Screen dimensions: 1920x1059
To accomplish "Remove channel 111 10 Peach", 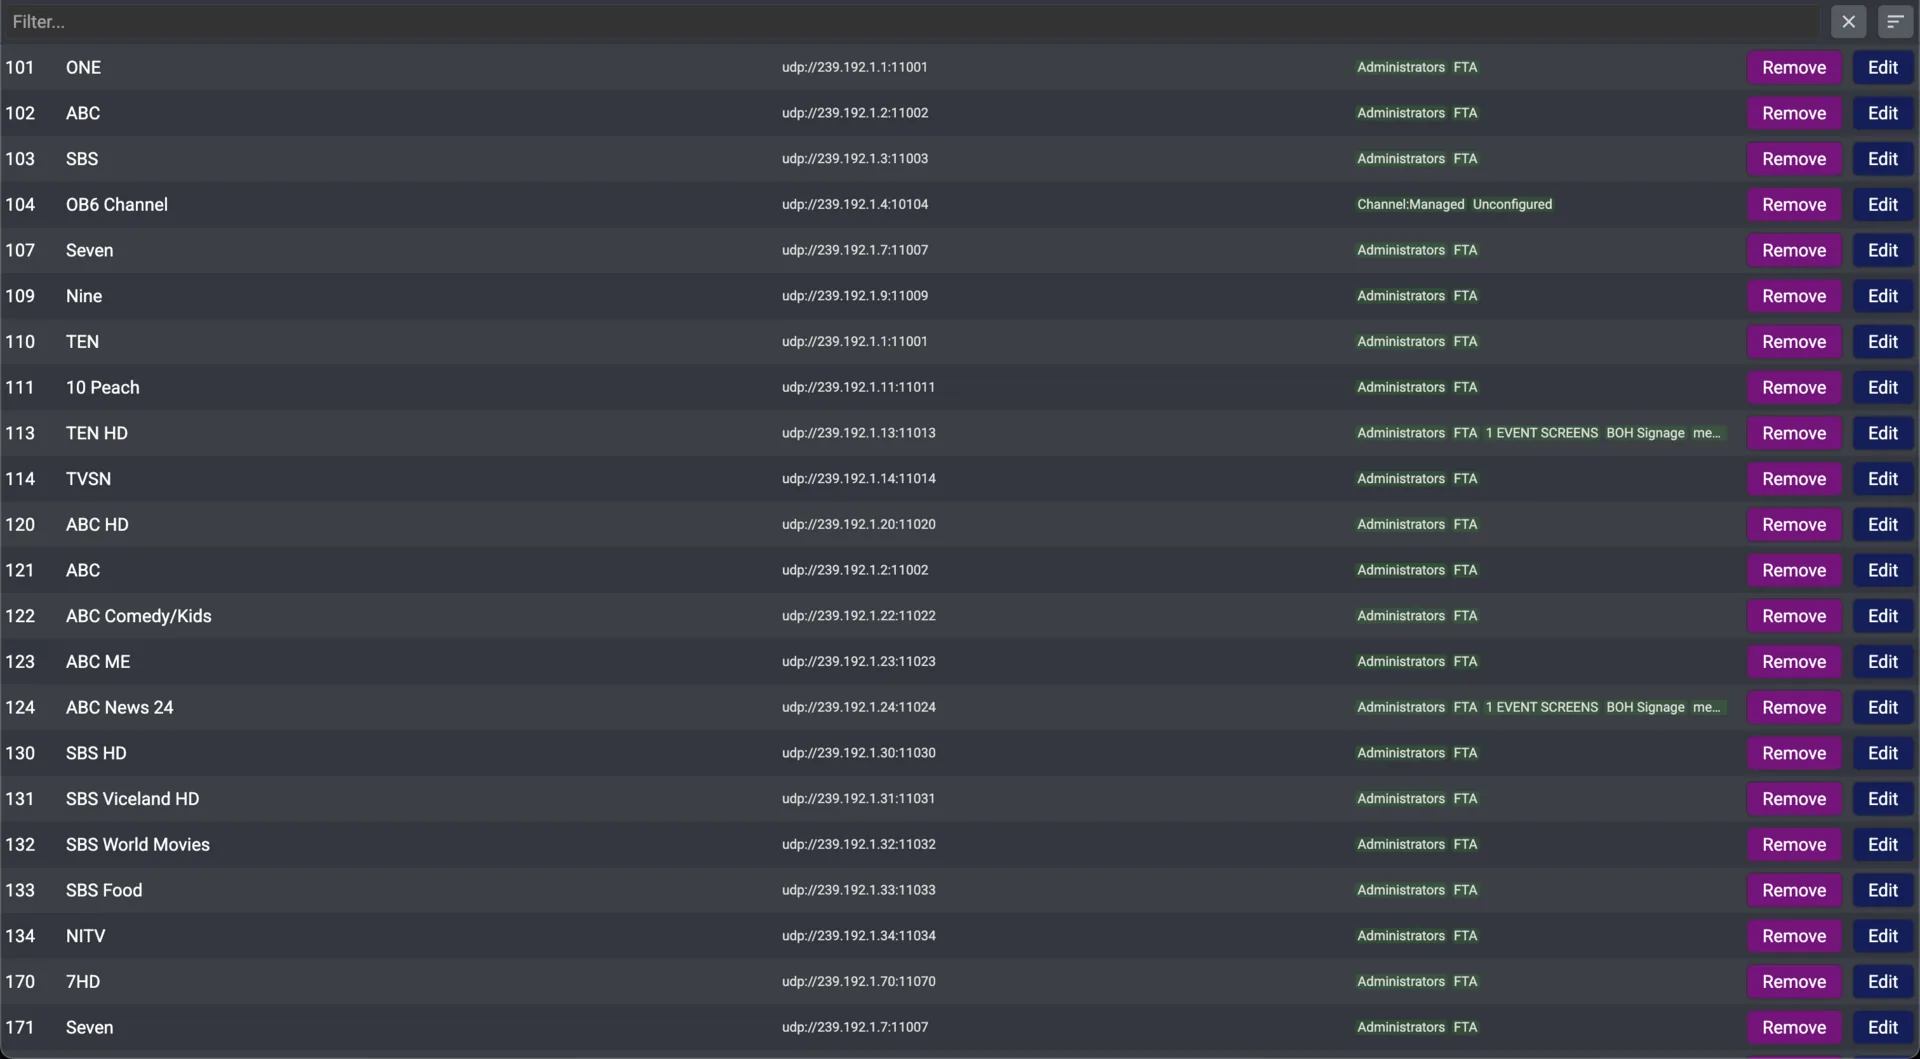I will 1794,387.
